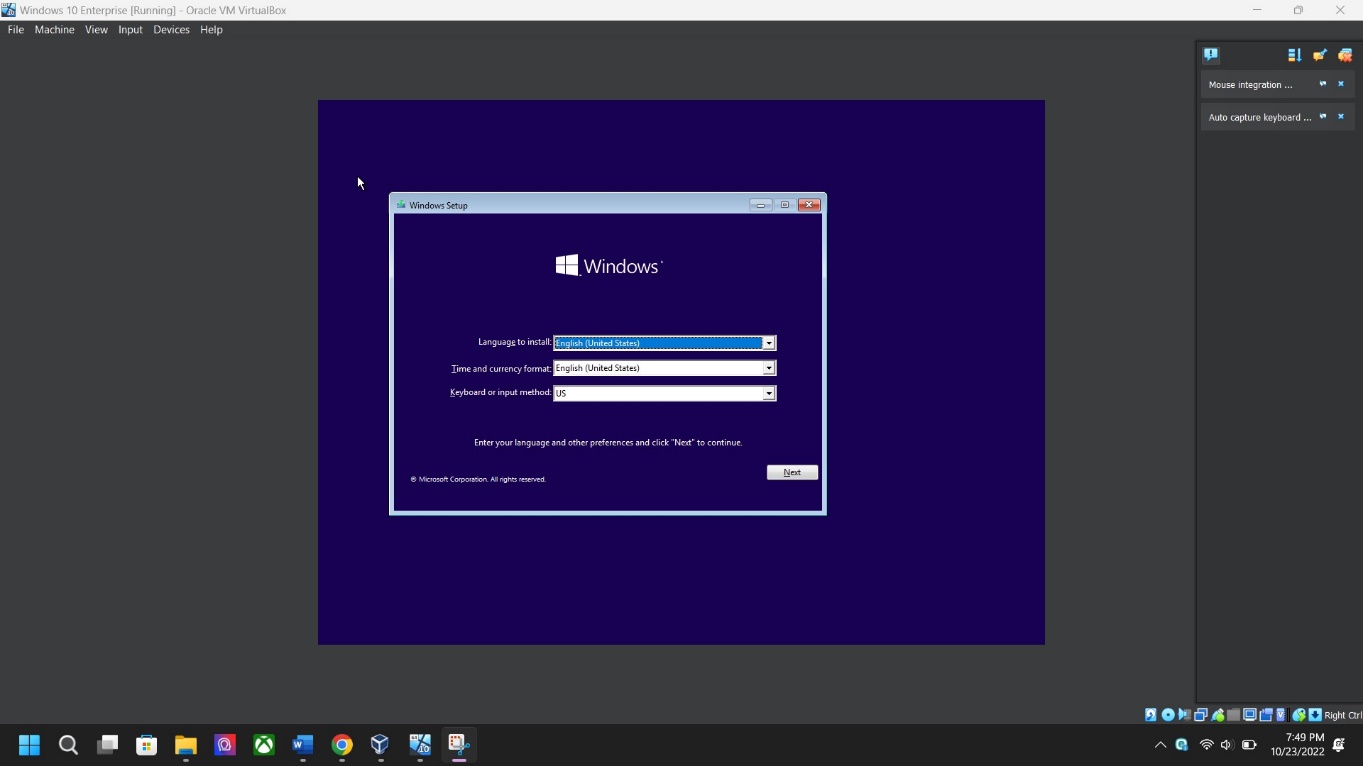Open the optical disk status icon
Image resolution: width=1363 pixels, height=766 pixels.
(x=1168, y=715)
